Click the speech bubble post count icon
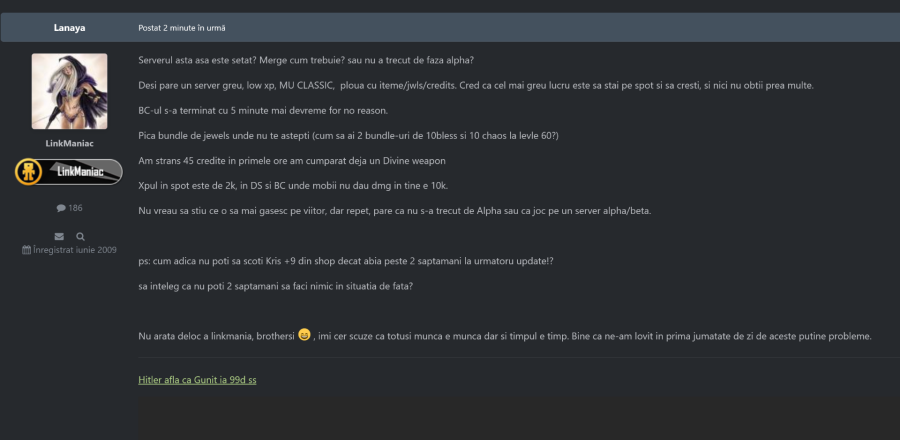This screenshot has width=900, height=440. click(x=61, y=208)
